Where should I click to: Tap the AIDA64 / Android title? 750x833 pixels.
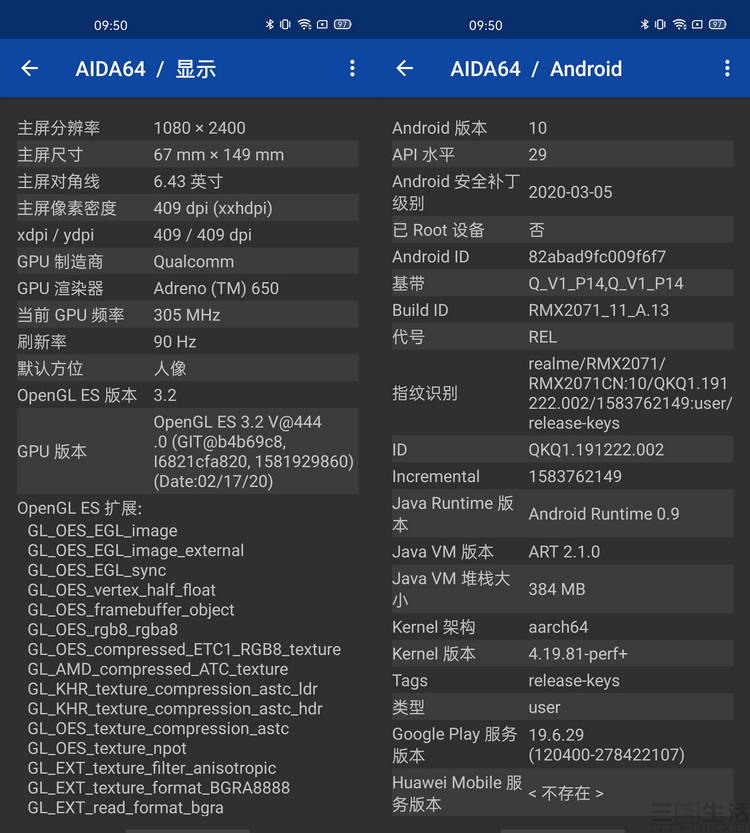click(x=536, y=69)
